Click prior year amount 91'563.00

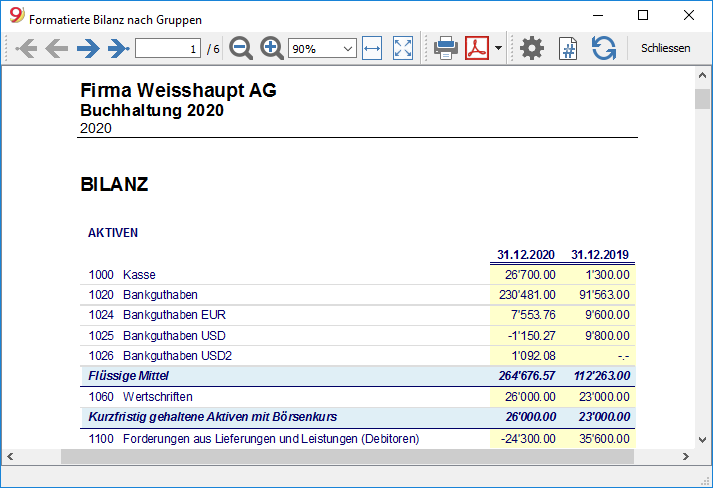click(x=604, y=295)
